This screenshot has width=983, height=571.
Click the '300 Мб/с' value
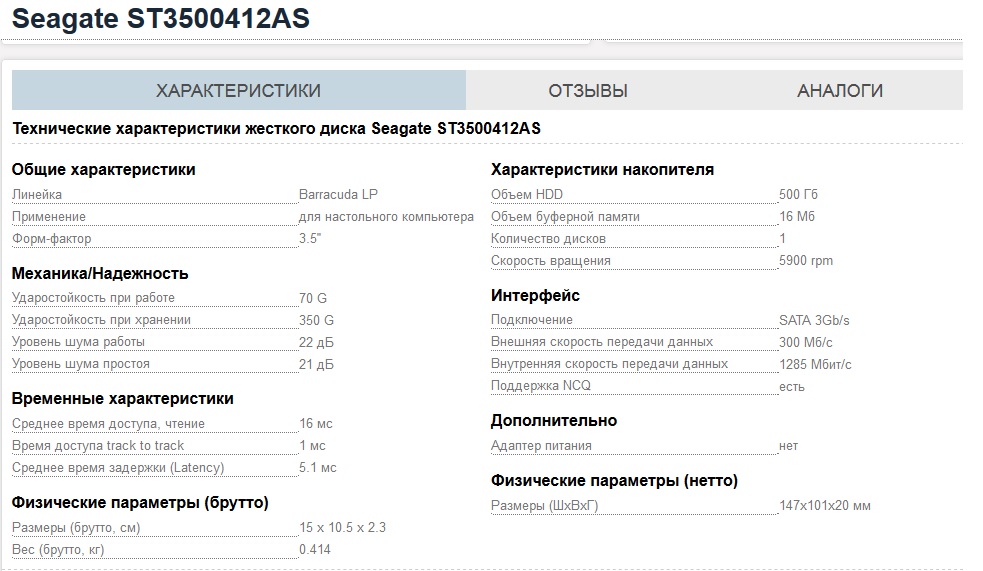pyautogui.click(x=806, y=342)
